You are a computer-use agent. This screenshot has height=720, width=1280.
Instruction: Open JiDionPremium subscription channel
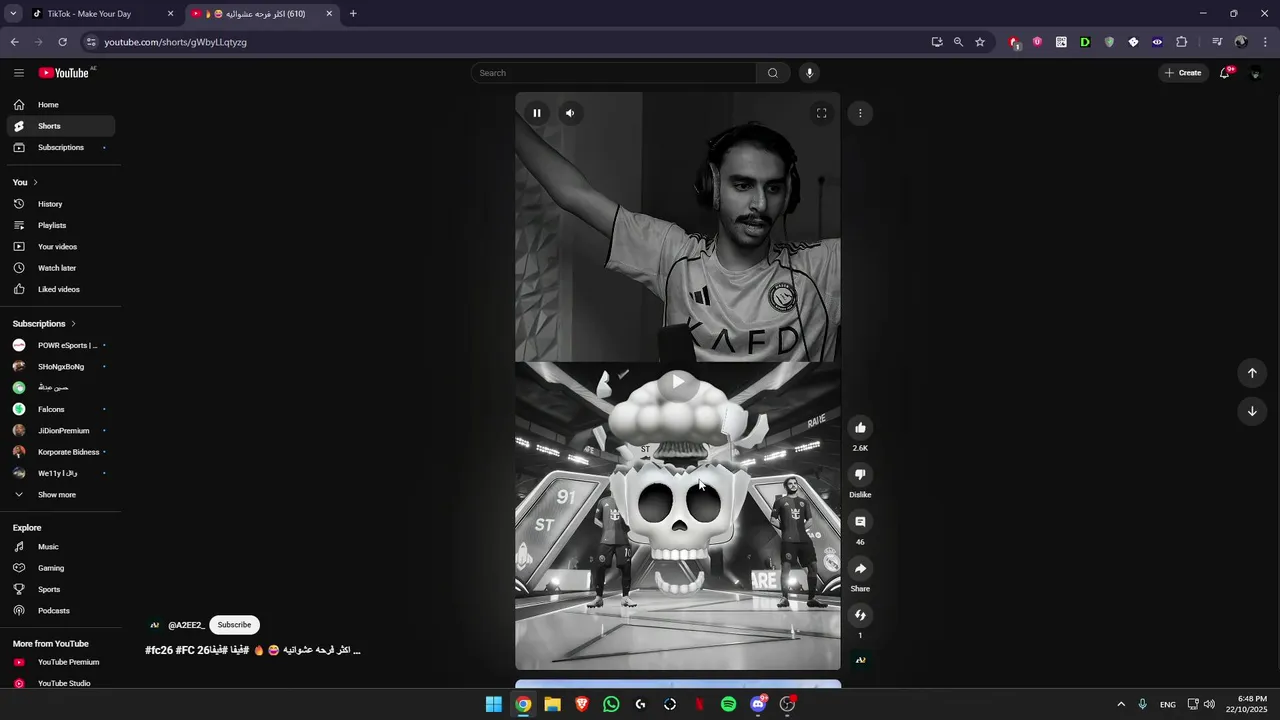coord(61,431)
